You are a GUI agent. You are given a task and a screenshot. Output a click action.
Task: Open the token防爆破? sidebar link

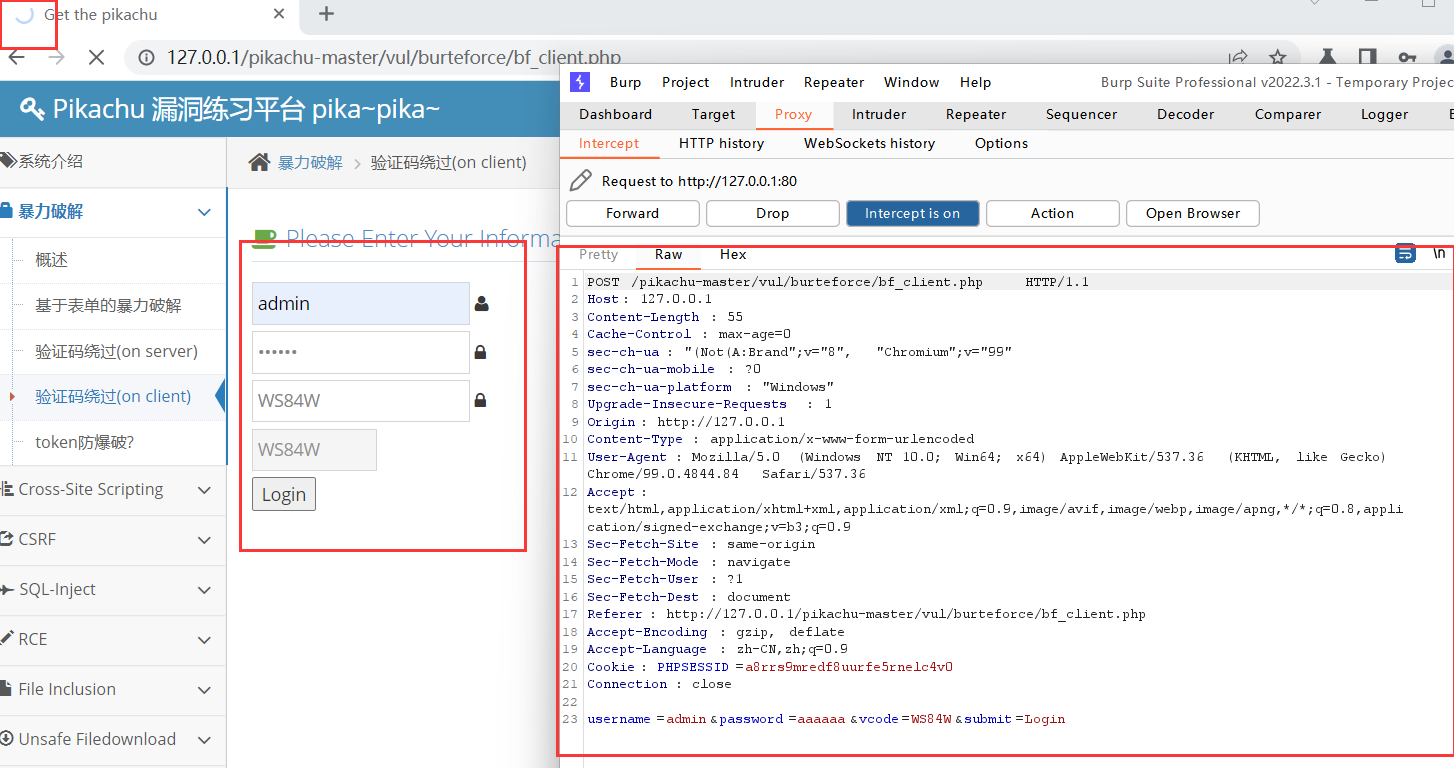(x=85, y=442)
